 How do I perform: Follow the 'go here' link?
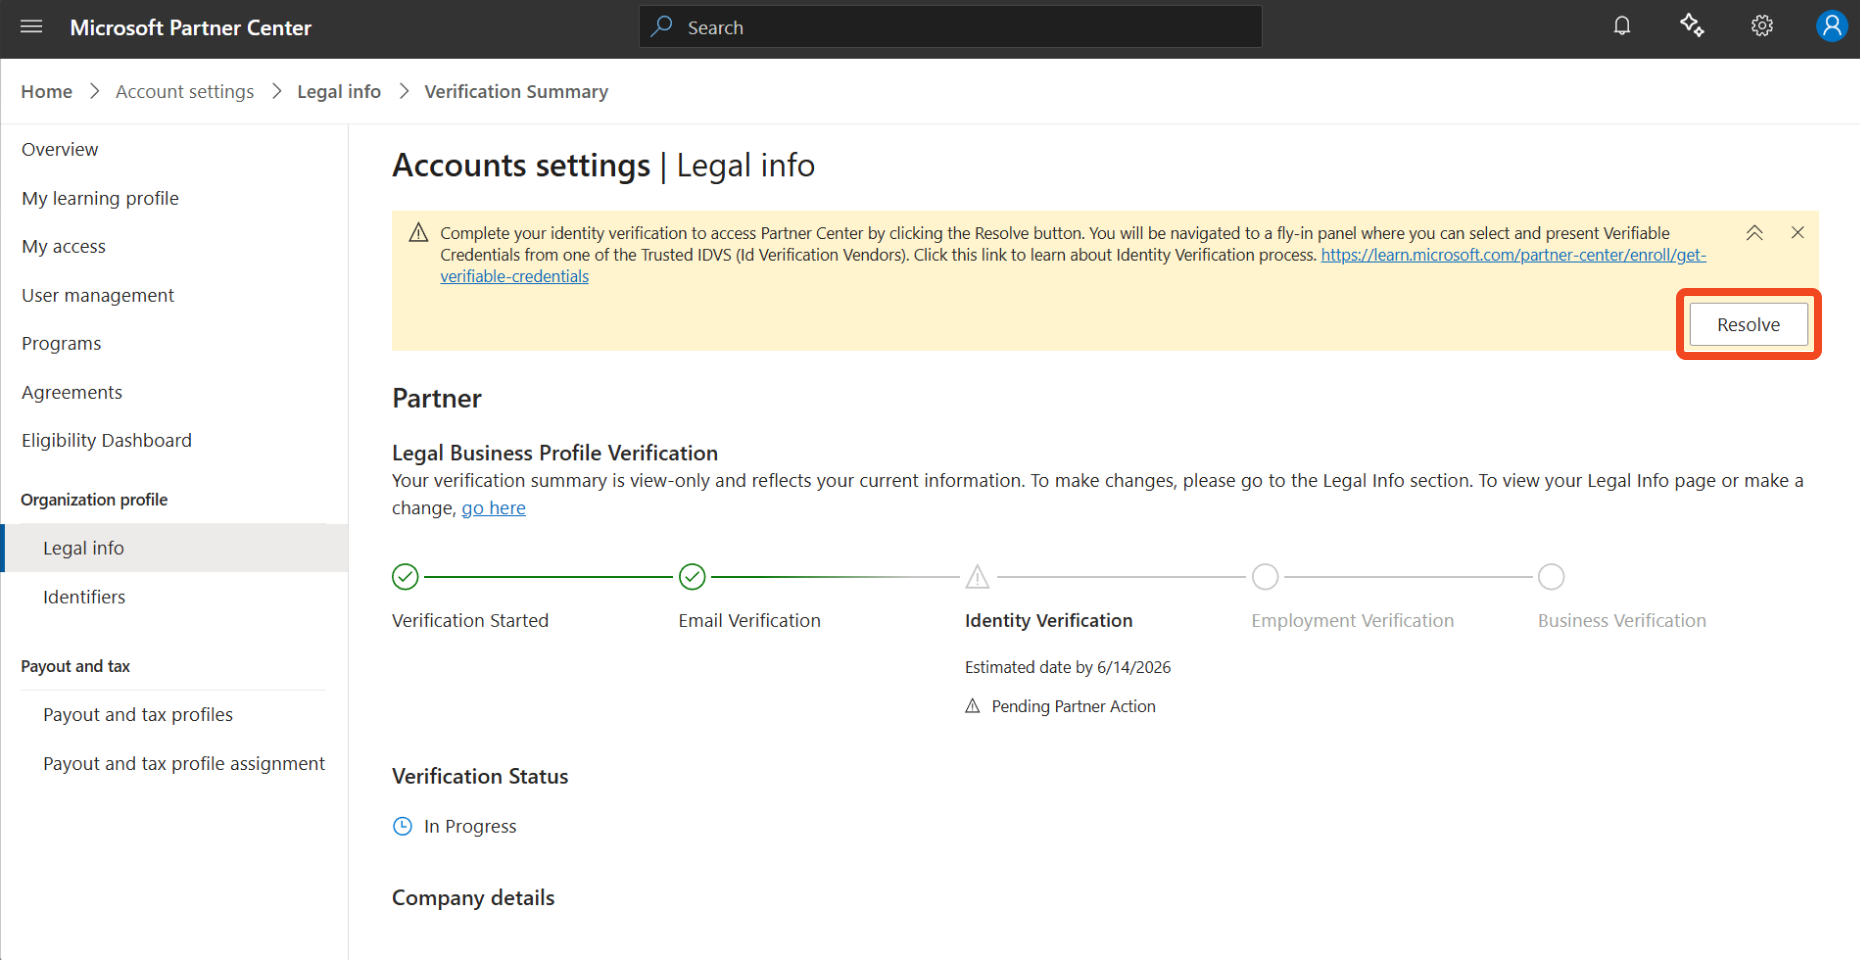pyautogui.click(x=493, y=508)
